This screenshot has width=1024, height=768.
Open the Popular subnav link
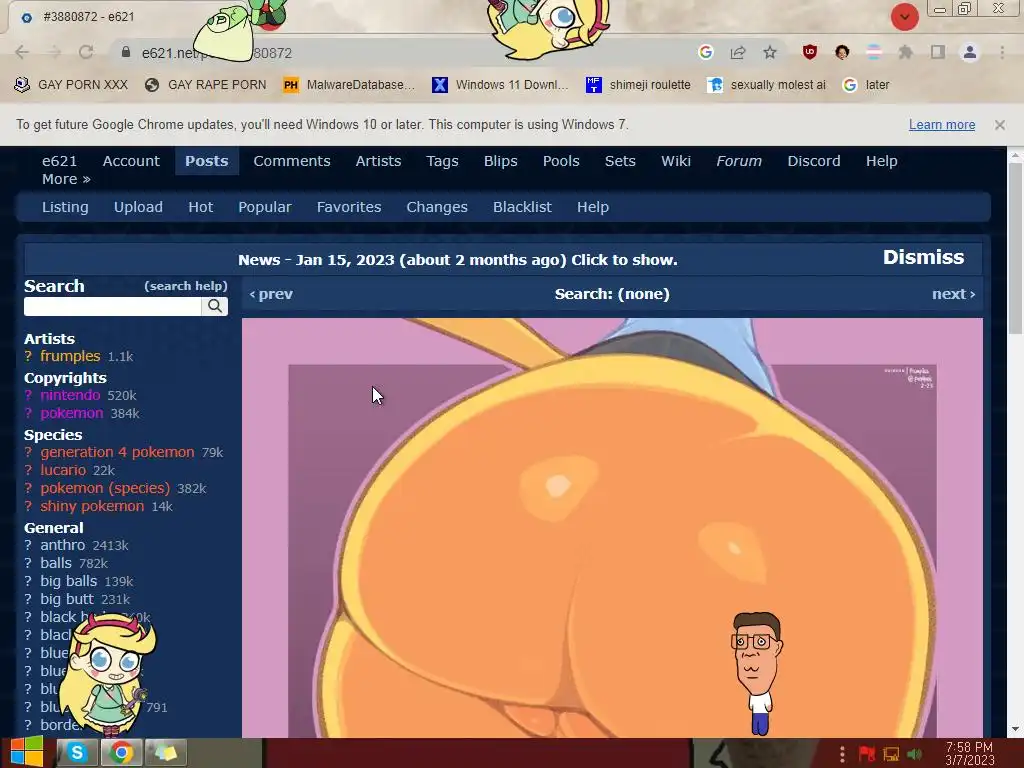pos(264,207)
